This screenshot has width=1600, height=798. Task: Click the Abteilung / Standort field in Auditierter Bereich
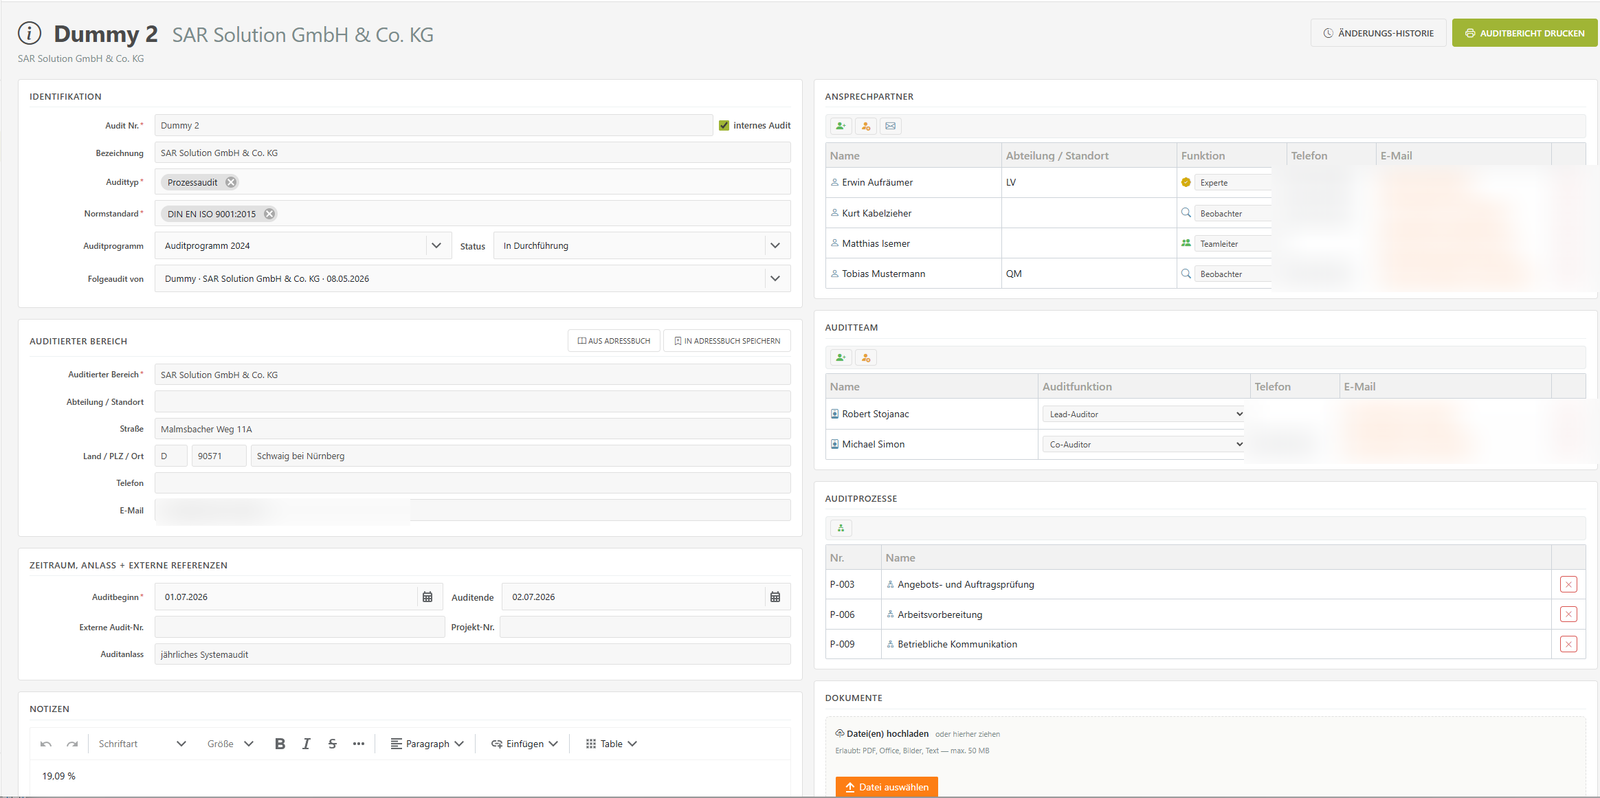pyautogui.click(x=473, y=402)
